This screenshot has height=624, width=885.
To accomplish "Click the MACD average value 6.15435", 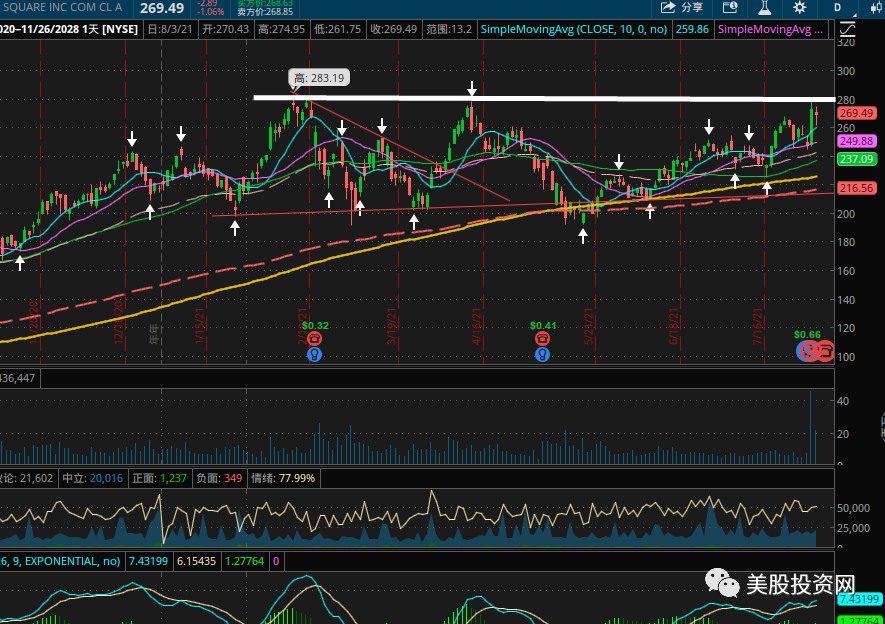I will (196, 561).
